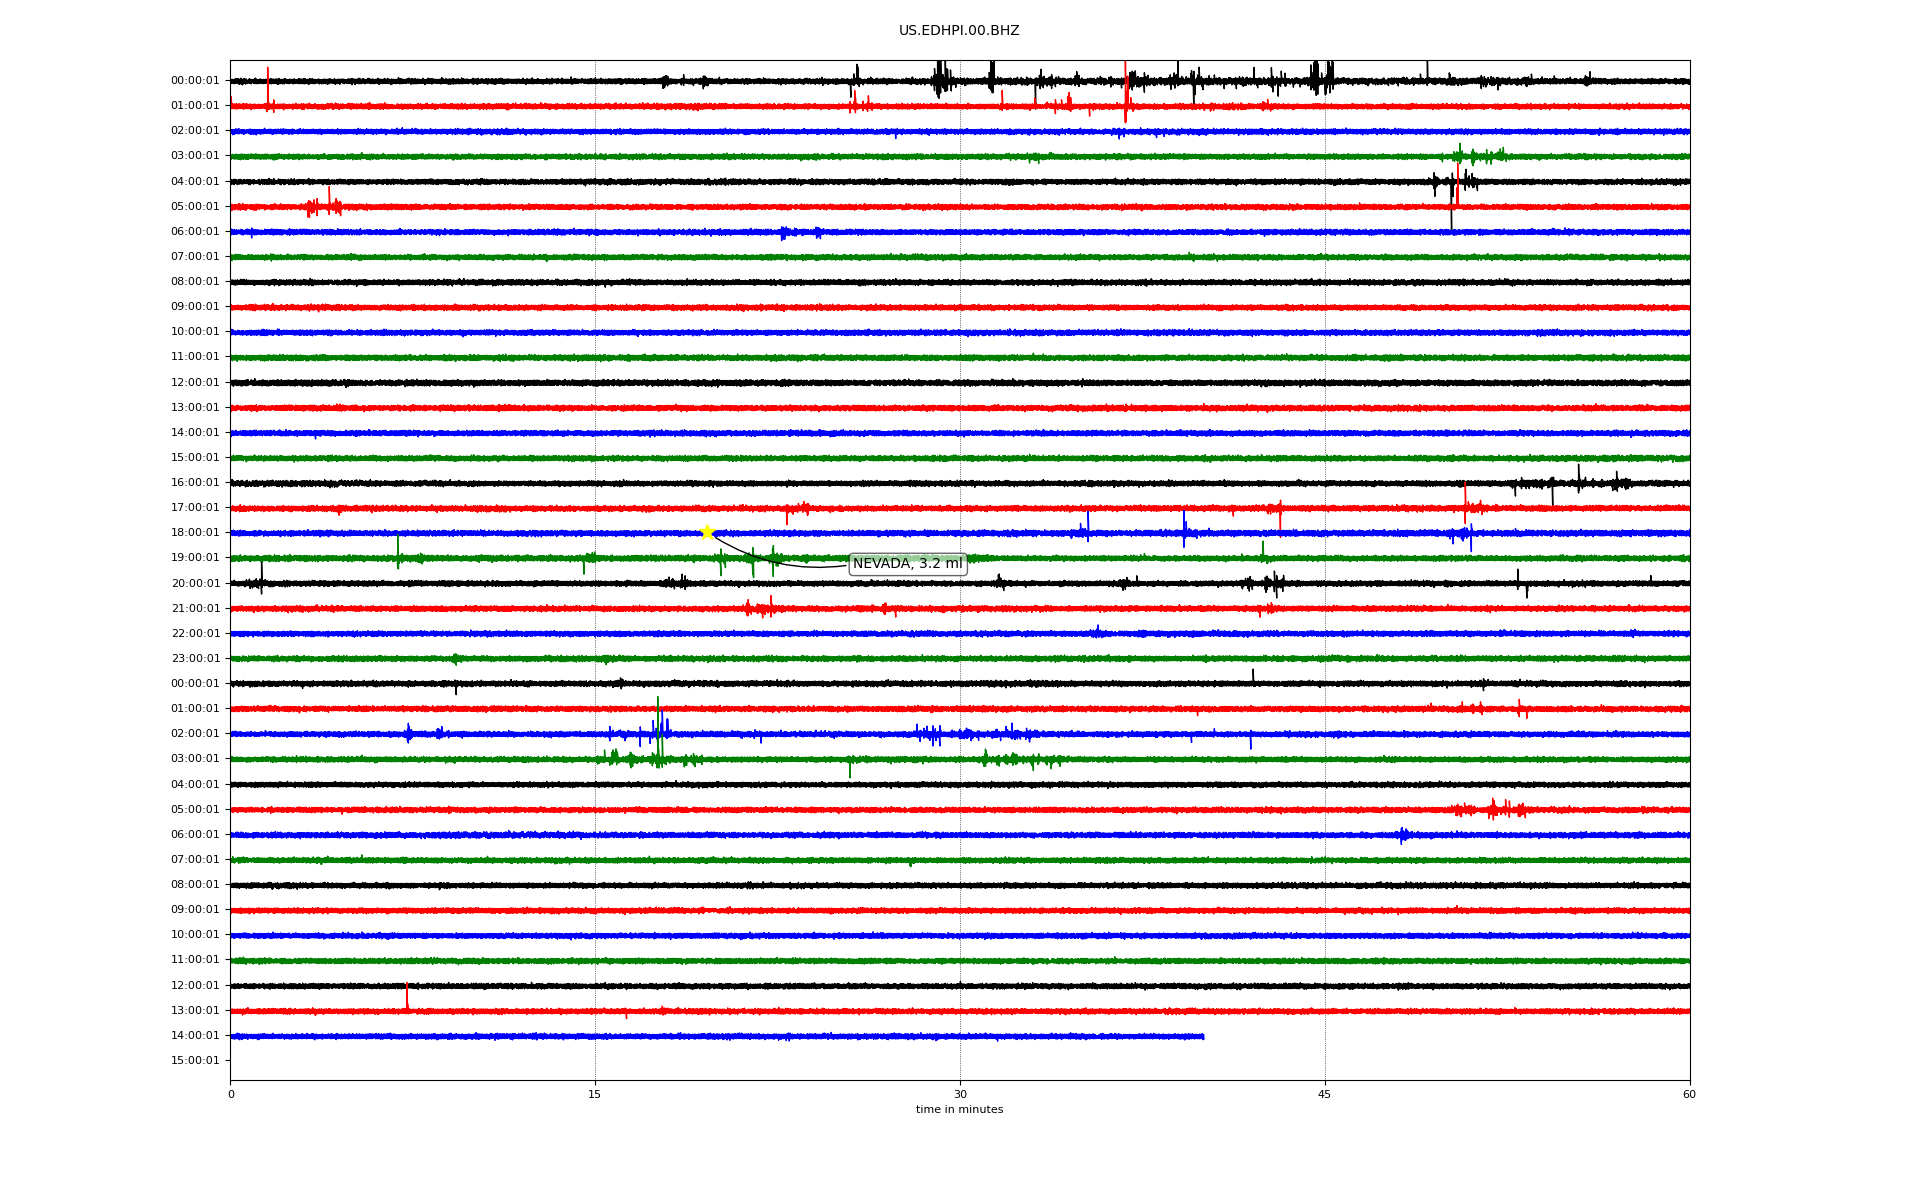Select the 18:00:01 trace time label
The width and height of the screenshot is (1920, 1200).
pos(195,533)
